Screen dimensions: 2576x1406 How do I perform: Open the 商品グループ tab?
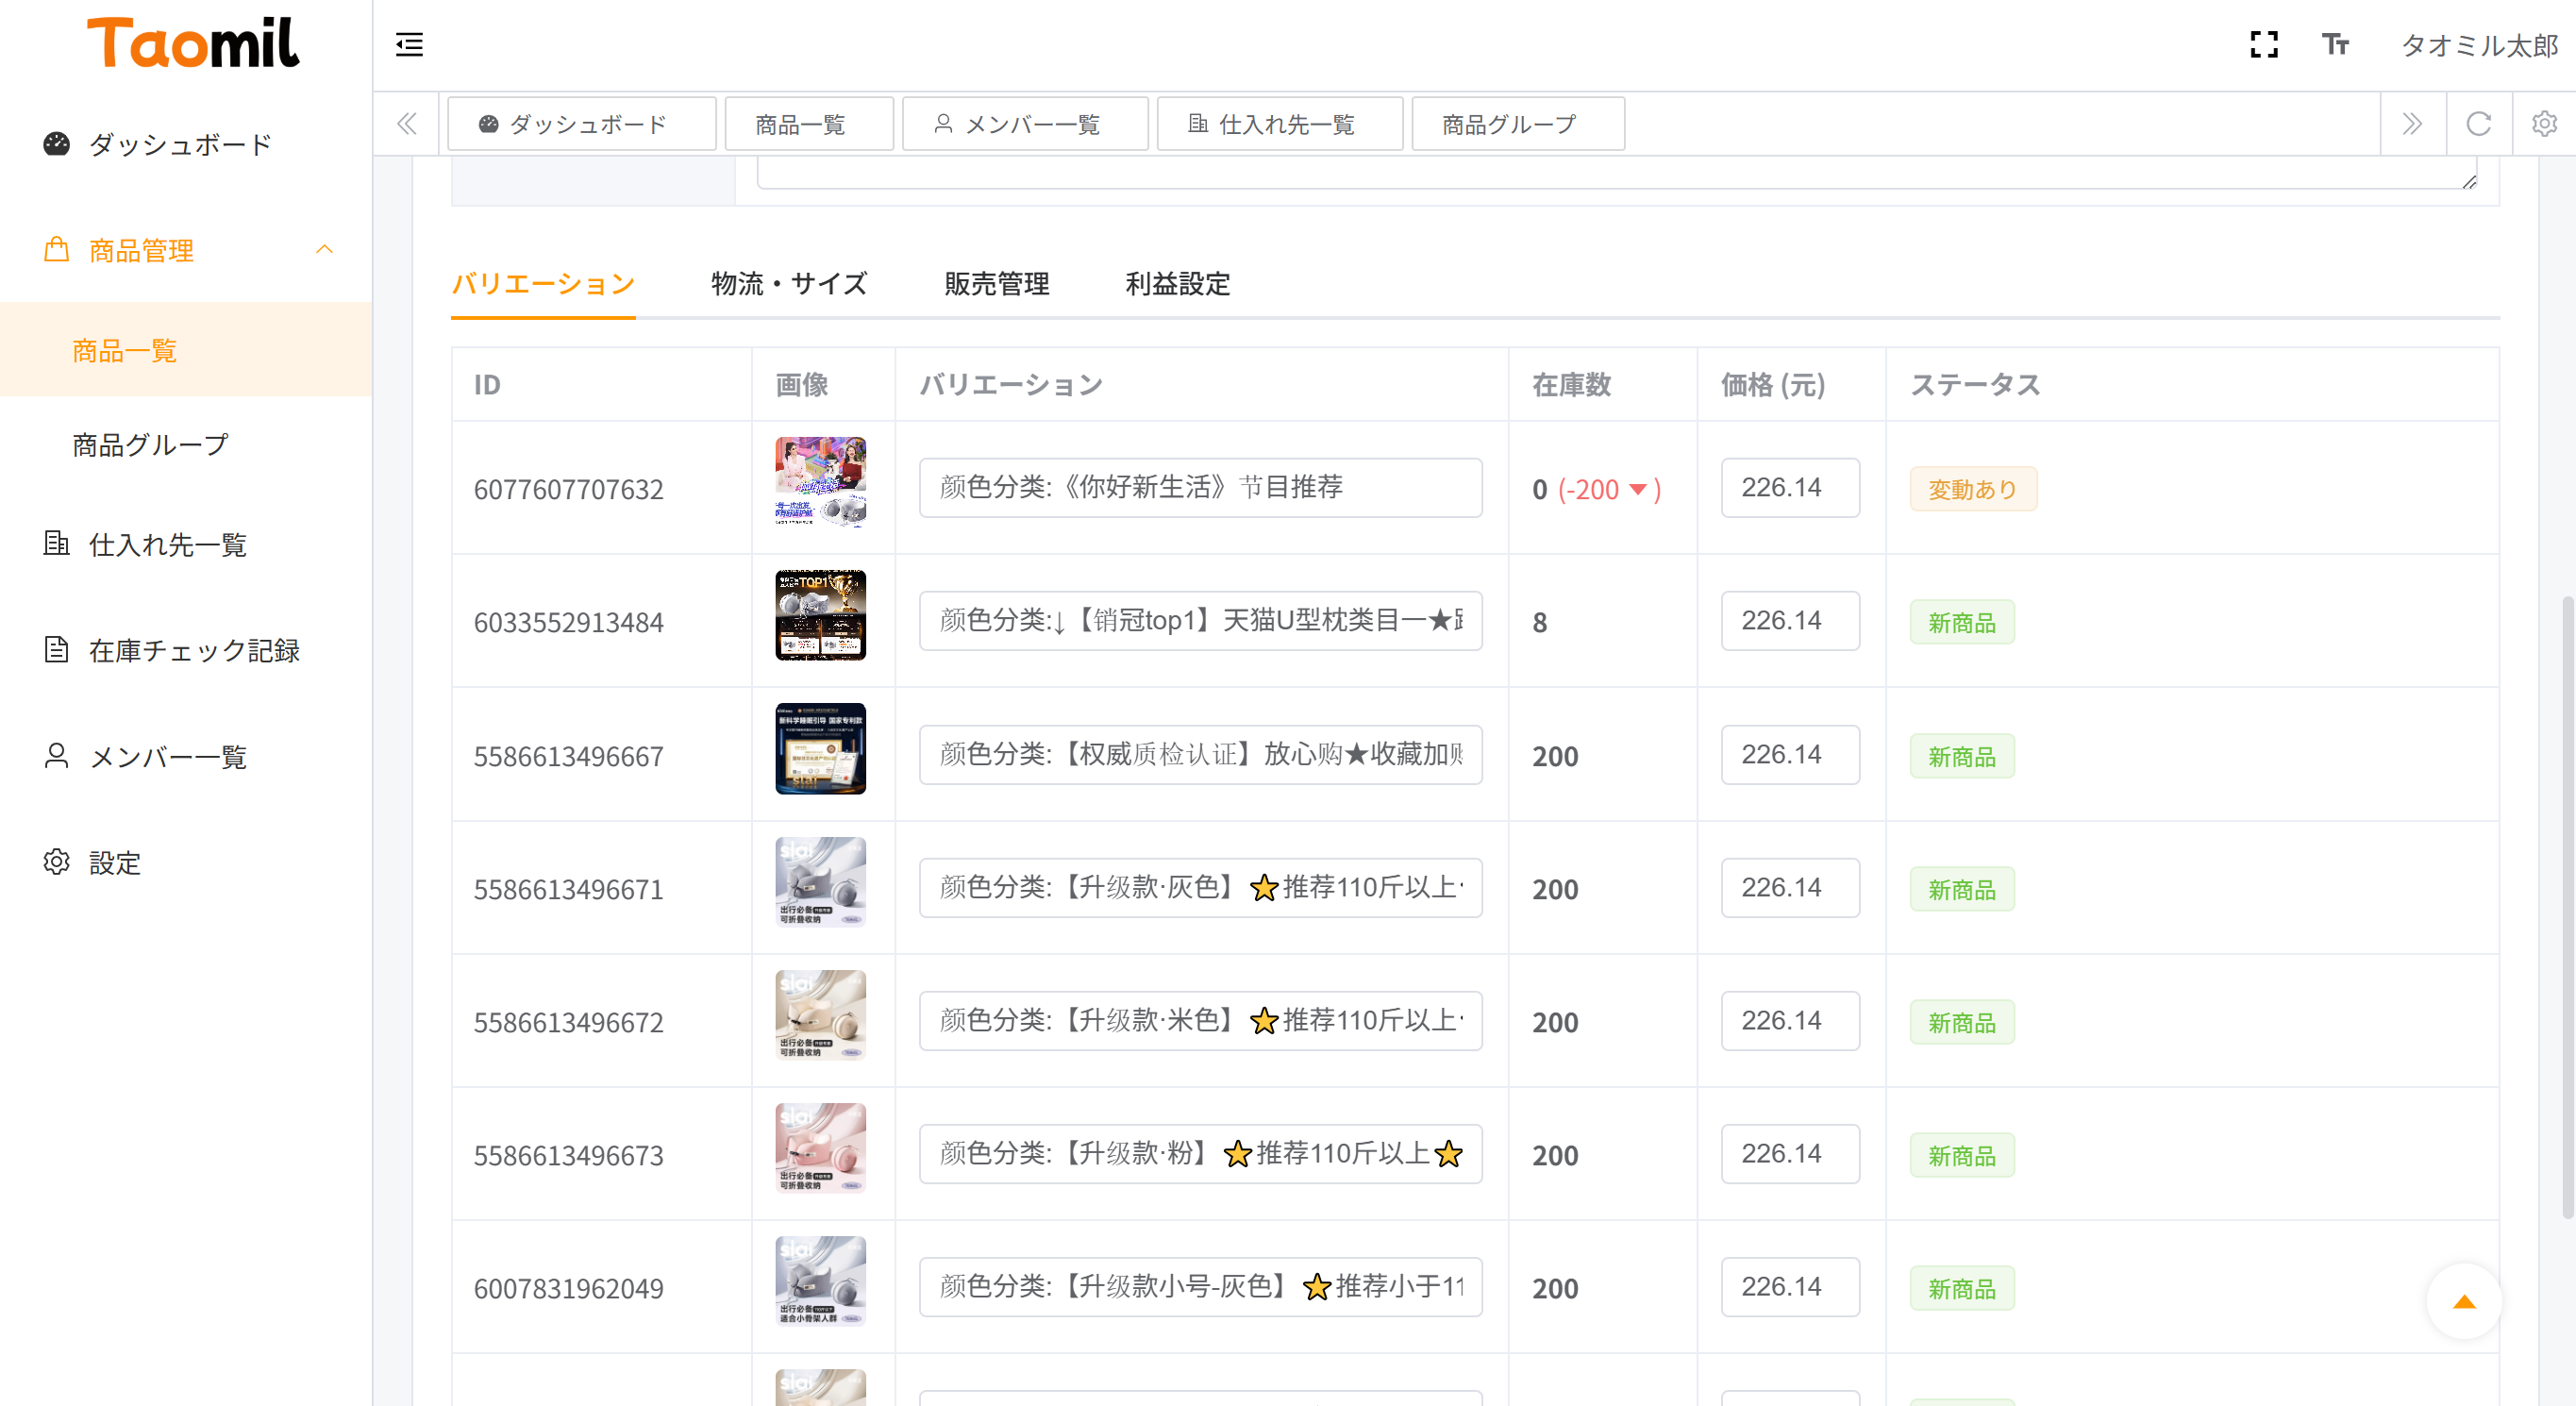1518,124
